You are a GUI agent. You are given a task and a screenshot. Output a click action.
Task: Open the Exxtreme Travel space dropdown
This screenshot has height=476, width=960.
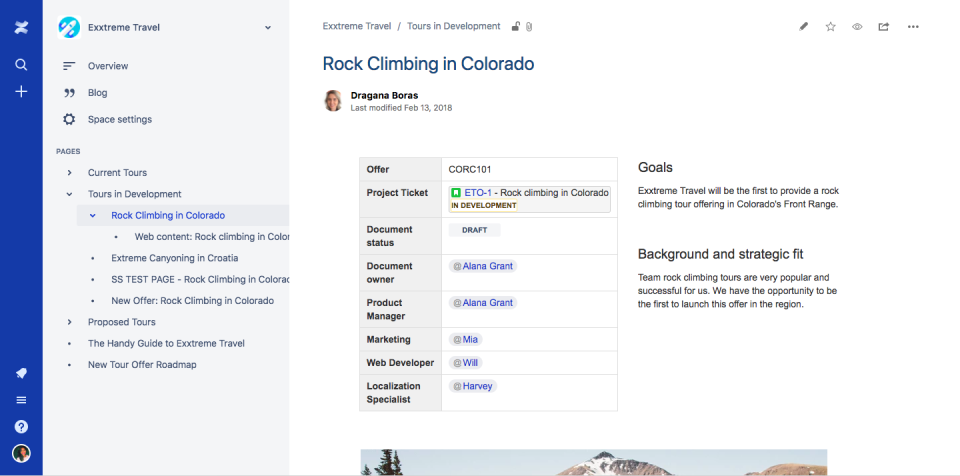268,28
